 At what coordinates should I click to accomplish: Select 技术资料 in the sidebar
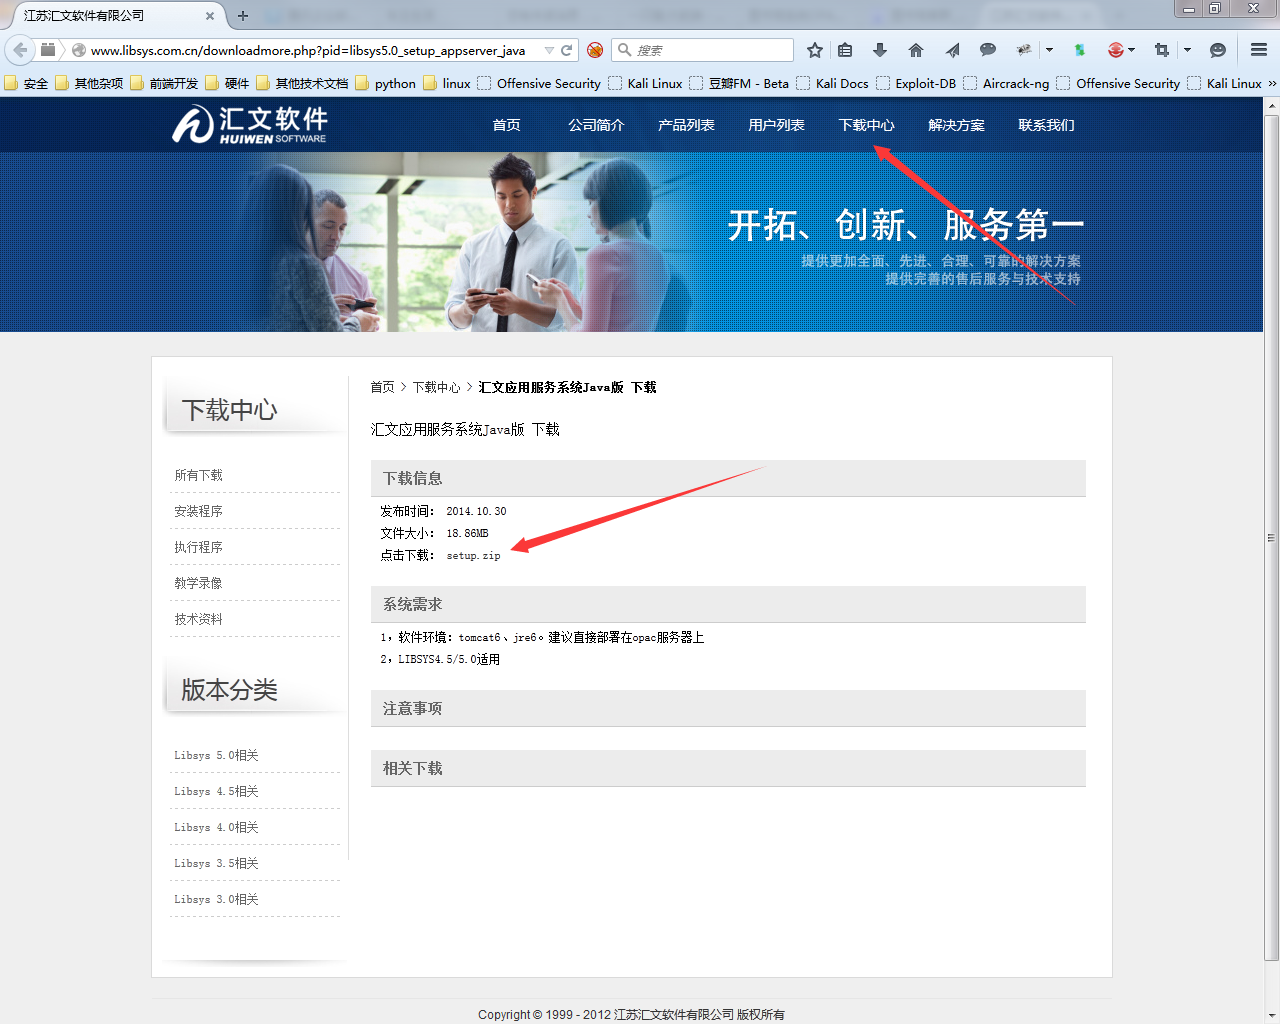click(198, 619)
